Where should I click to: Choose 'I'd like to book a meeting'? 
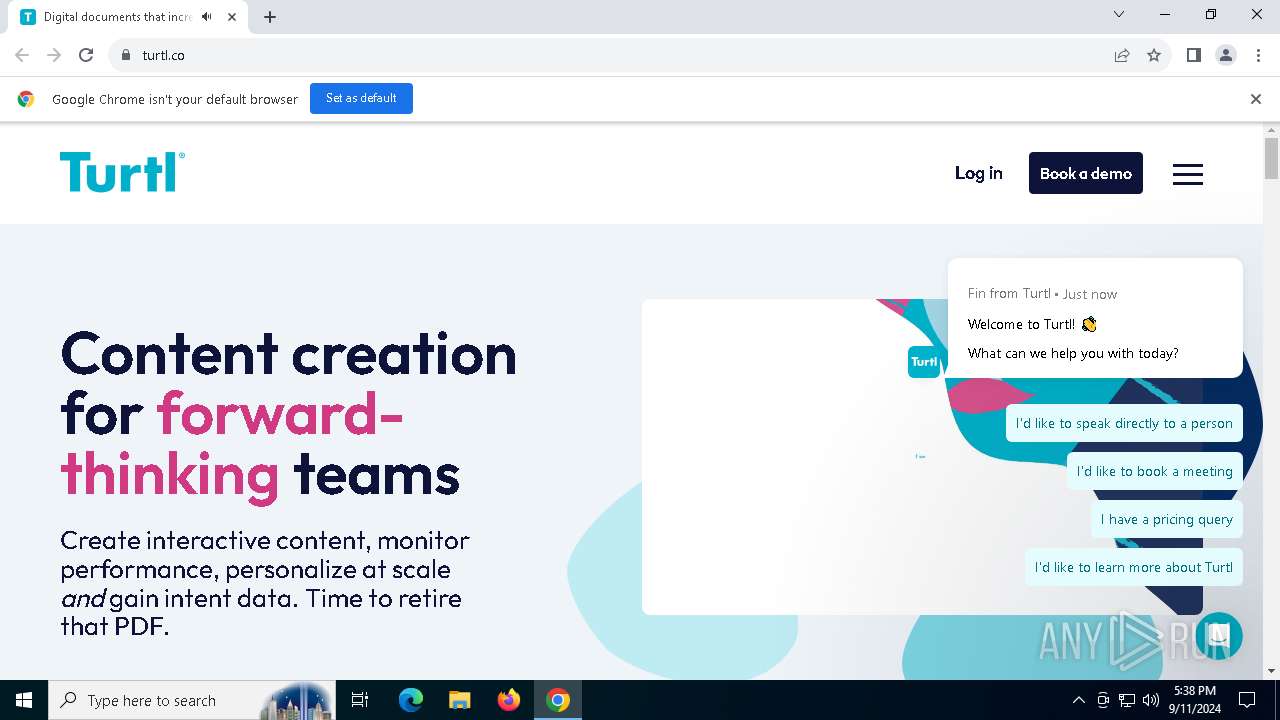click(x=1154, y=471)
